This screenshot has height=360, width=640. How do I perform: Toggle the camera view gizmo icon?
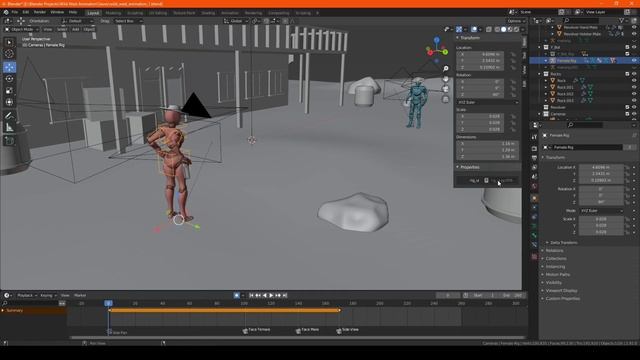(446, 89)
